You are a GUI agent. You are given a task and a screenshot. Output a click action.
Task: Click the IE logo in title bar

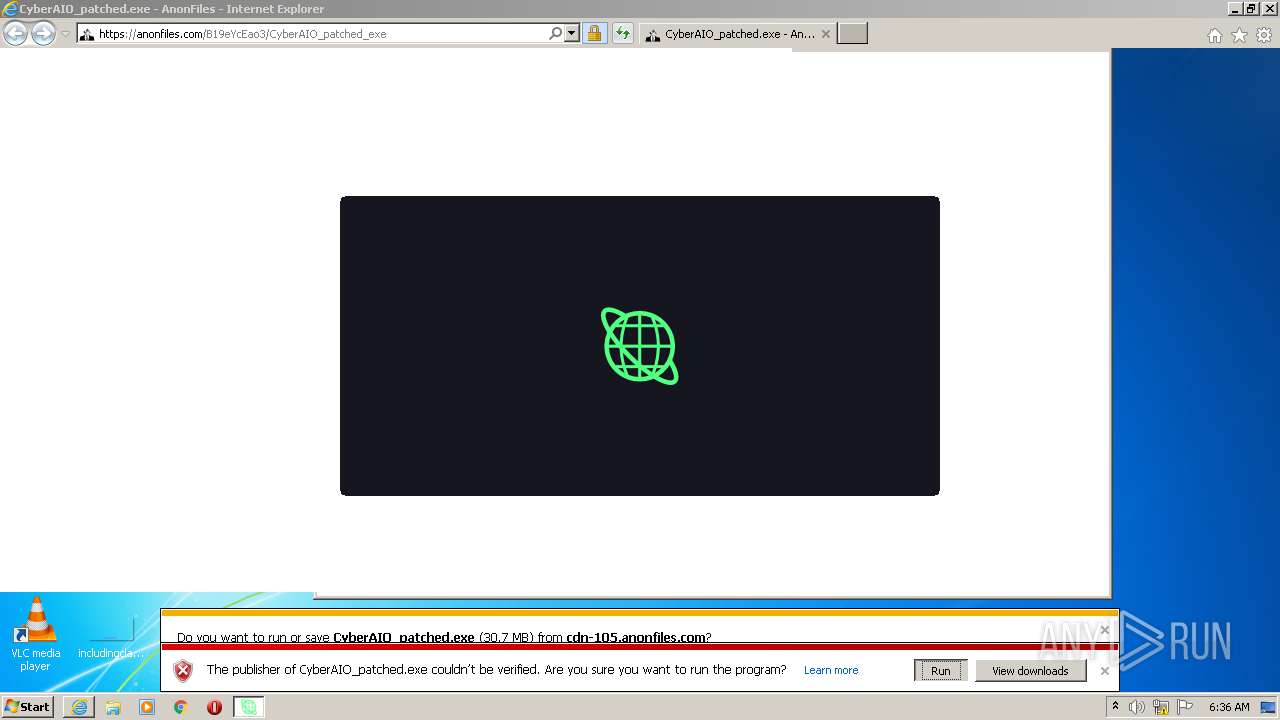pos(10,8)
